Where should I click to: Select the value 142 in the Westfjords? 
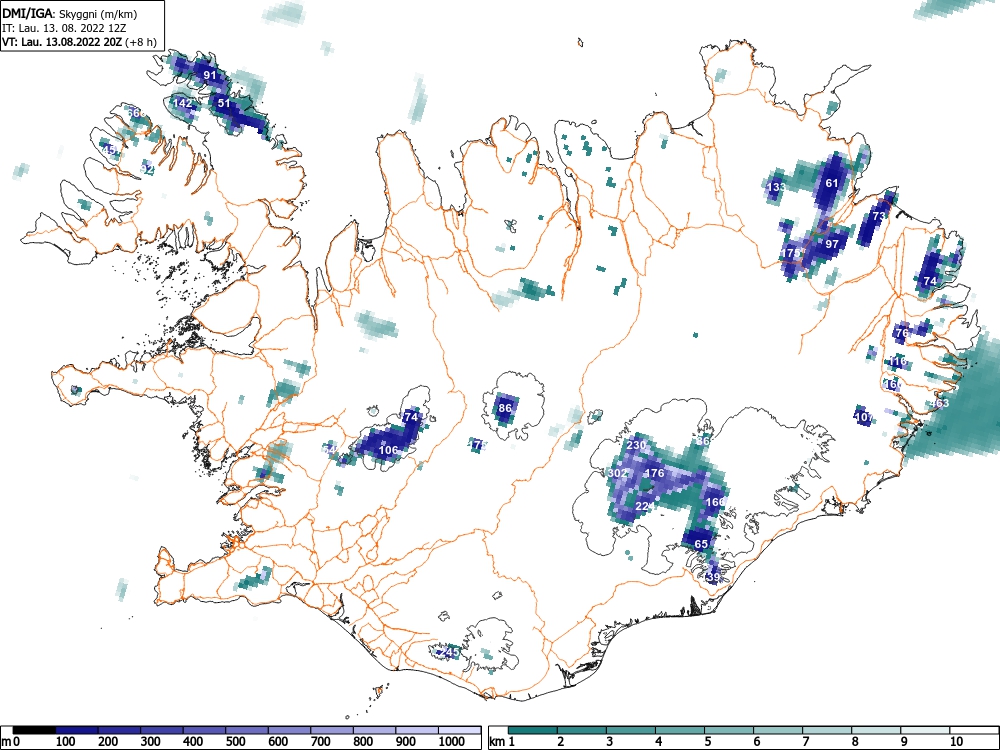click(x=182, y=103)
